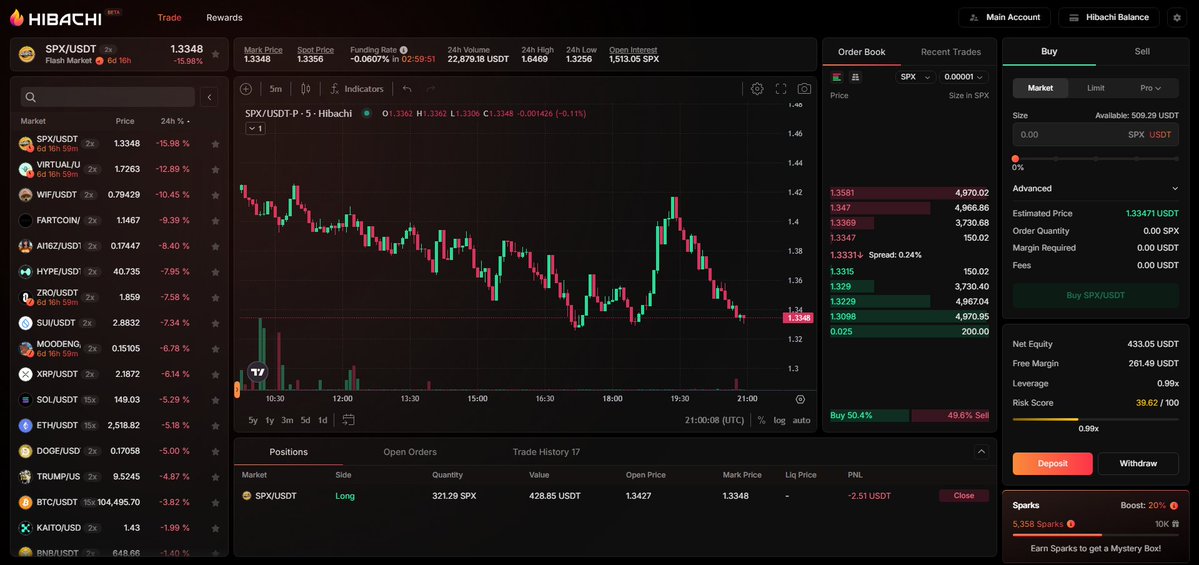Click the Main Account button
The height and width of the screenshot is (565, 1199).
point(1004,18)
